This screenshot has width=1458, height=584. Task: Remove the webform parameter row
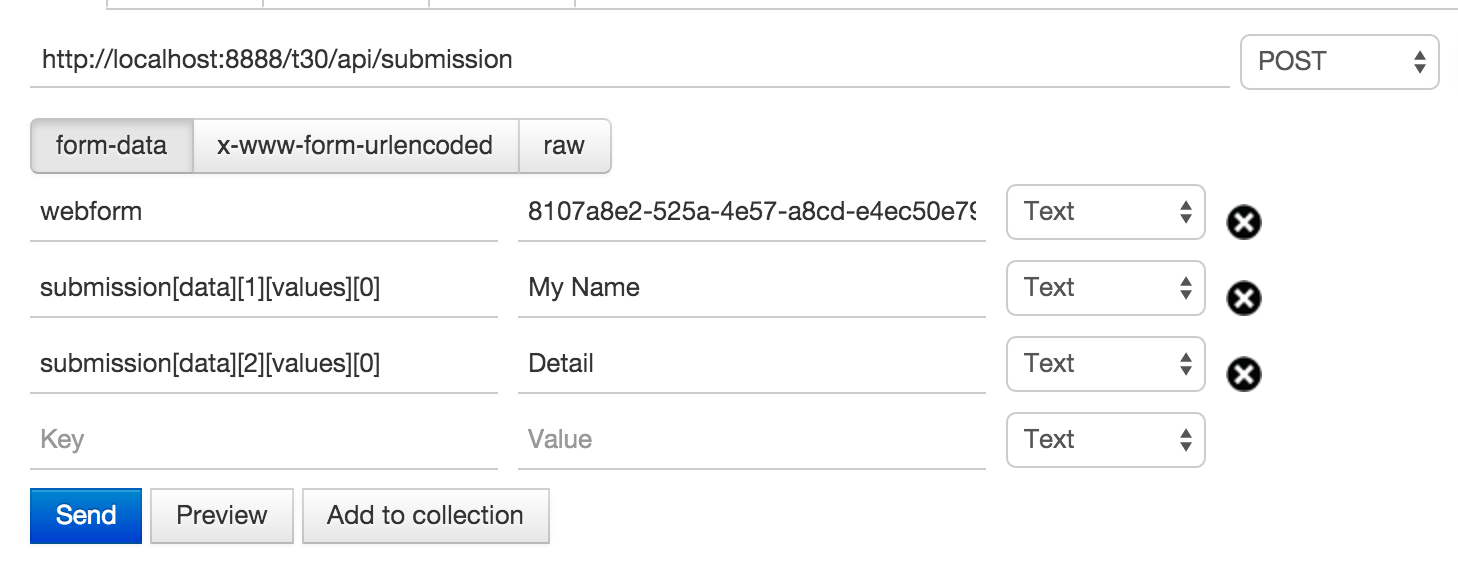[1243, 224]
